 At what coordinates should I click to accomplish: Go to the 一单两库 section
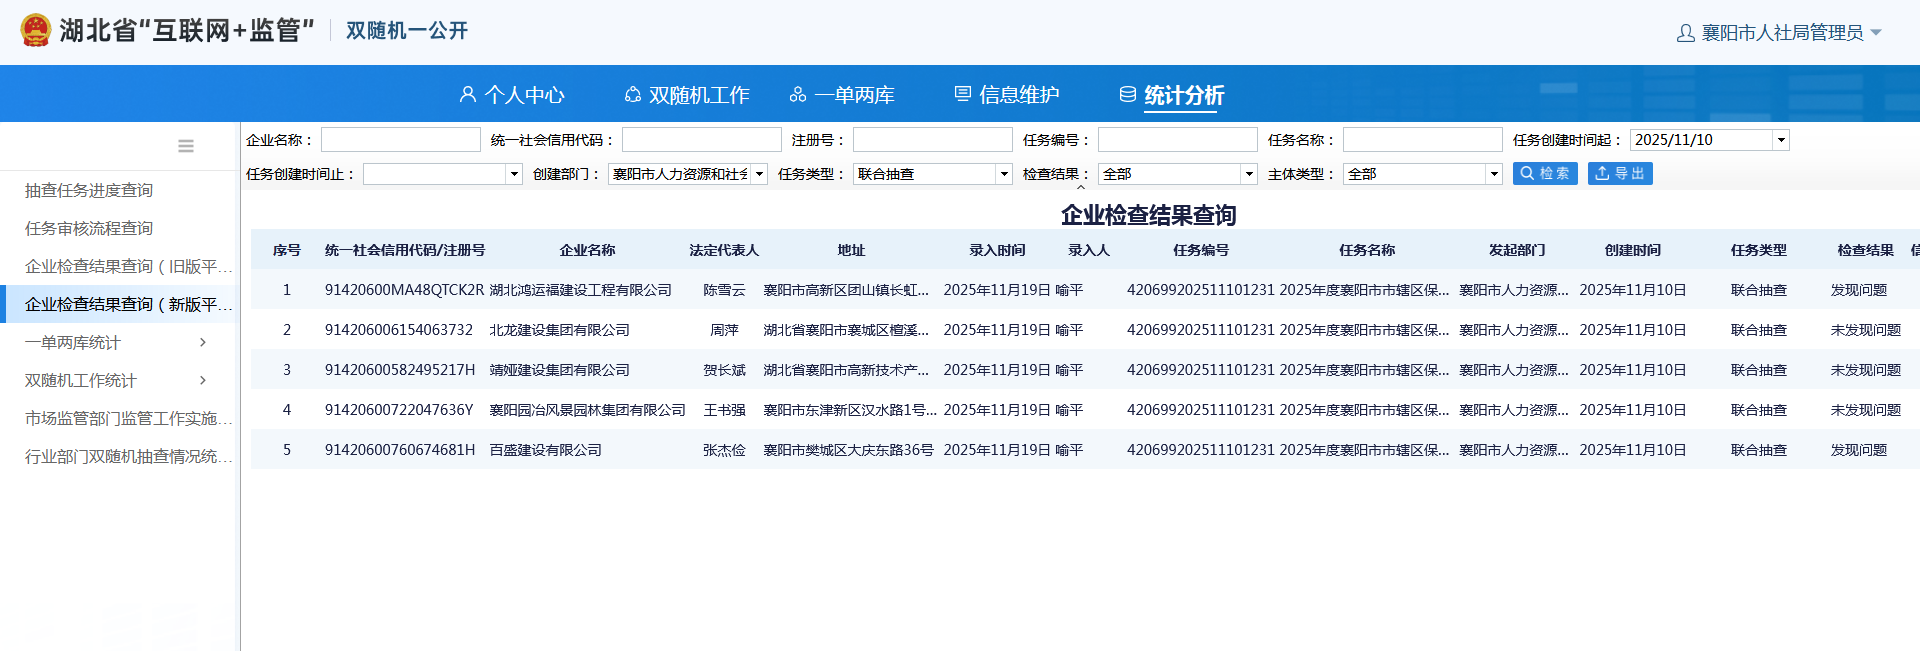pyautogui.click(x=842, y=95)
